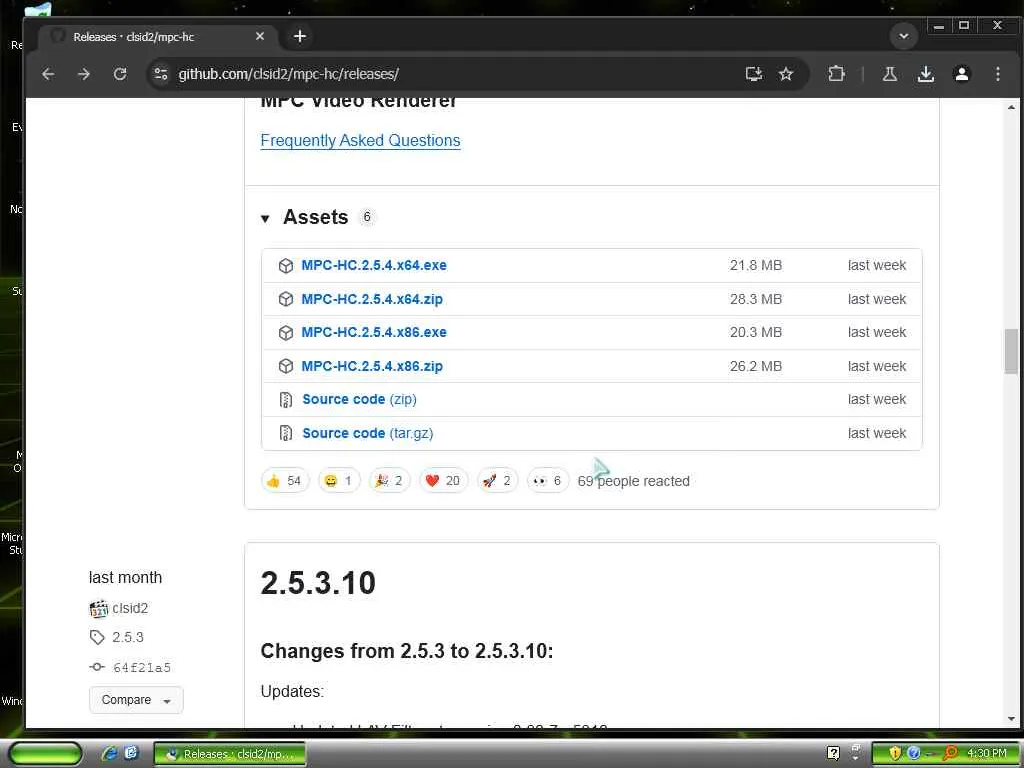Download MPC-HC.2.5.4.x86.exe
Viewport: 1024px width, 768px height.
point(374,332)
